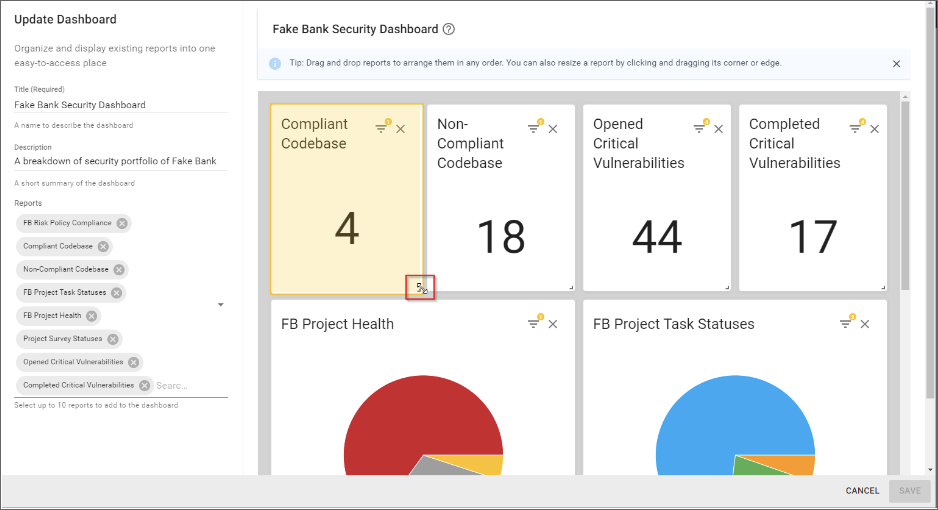Click the dashboard vertical scrollbar
938x510 pixels.
904,200
